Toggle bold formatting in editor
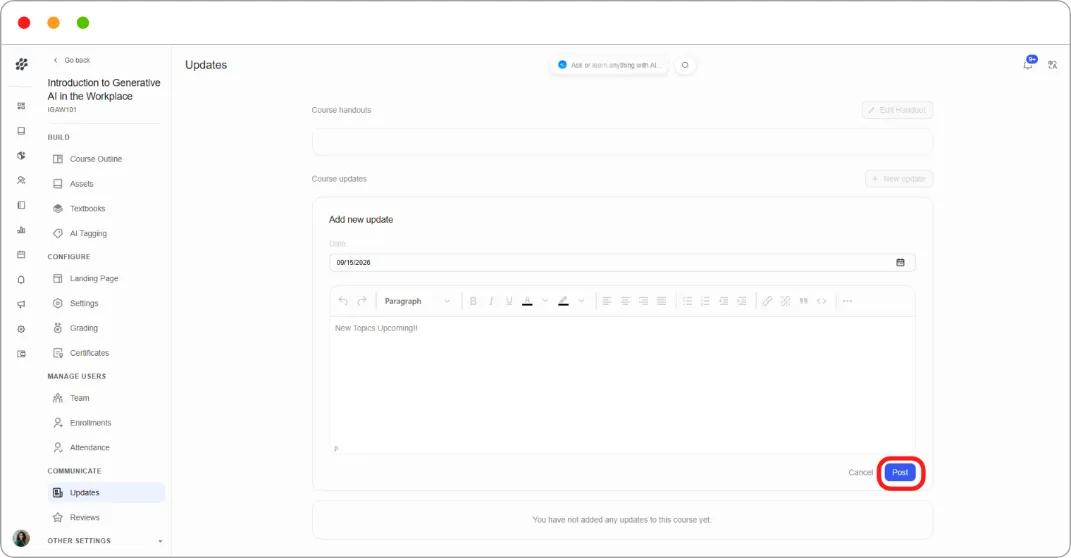 473,301
